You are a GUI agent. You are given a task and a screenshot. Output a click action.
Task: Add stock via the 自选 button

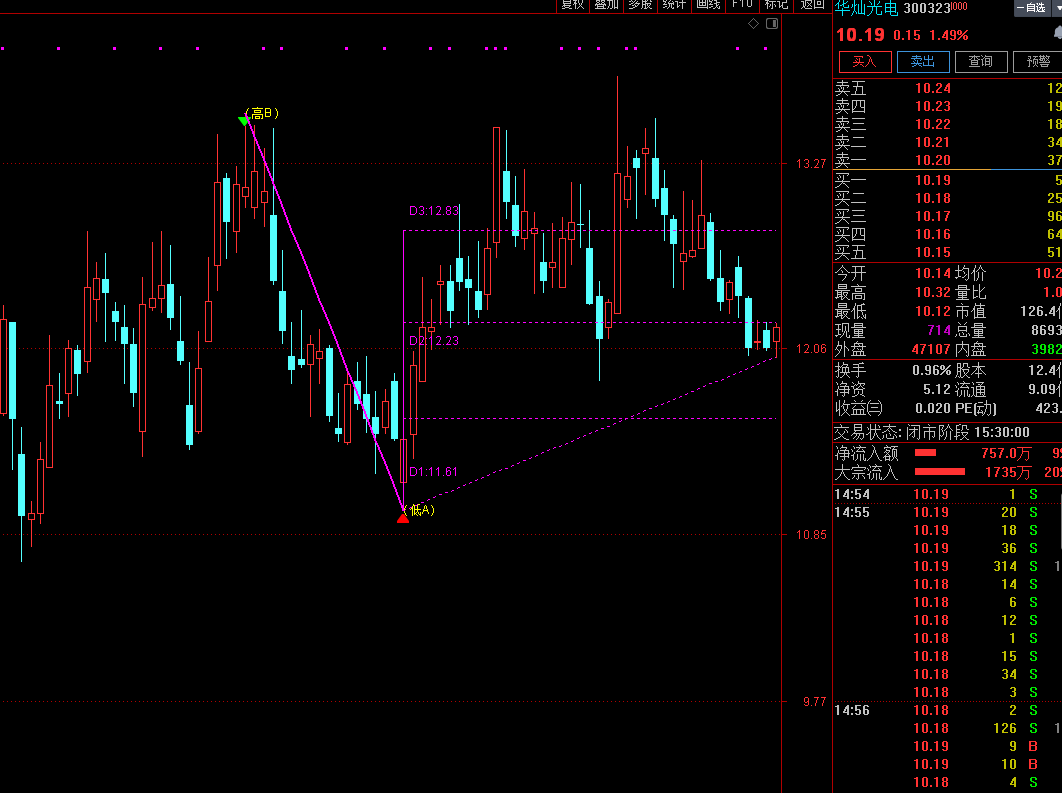[x=1030, y=8]
